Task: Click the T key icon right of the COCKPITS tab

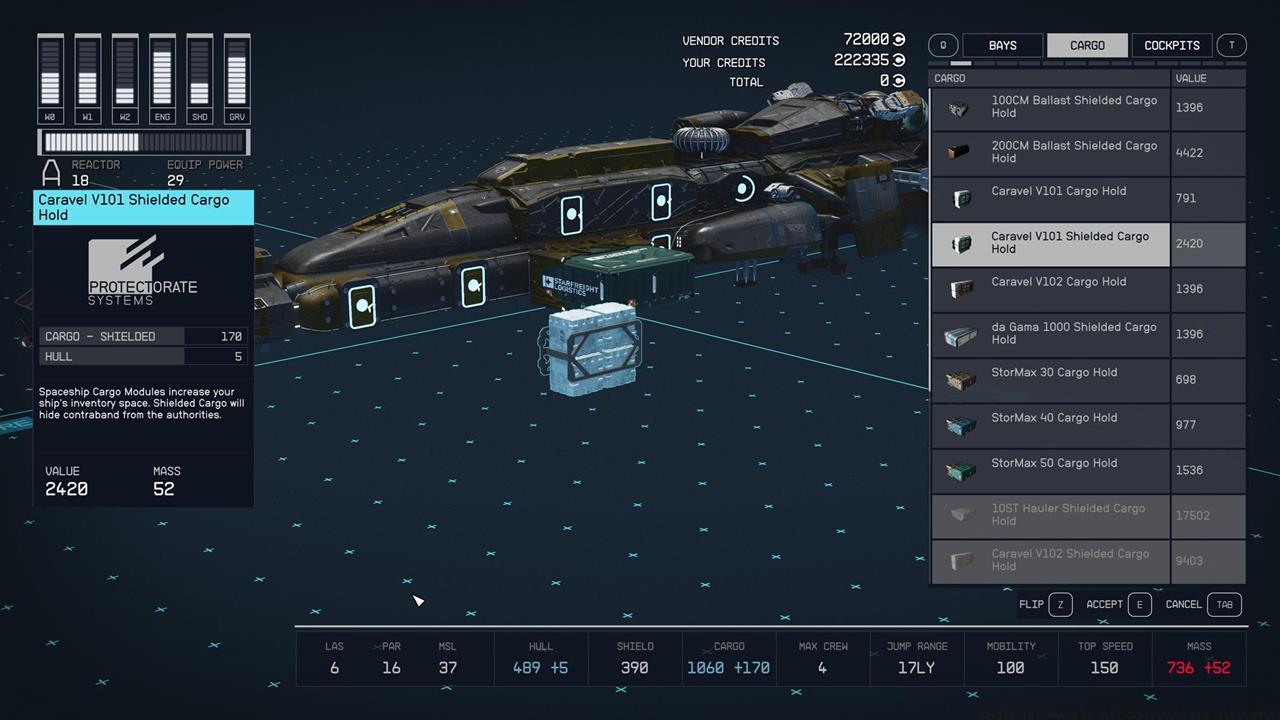Action: pyautogui.click(x=1231, y=45)
